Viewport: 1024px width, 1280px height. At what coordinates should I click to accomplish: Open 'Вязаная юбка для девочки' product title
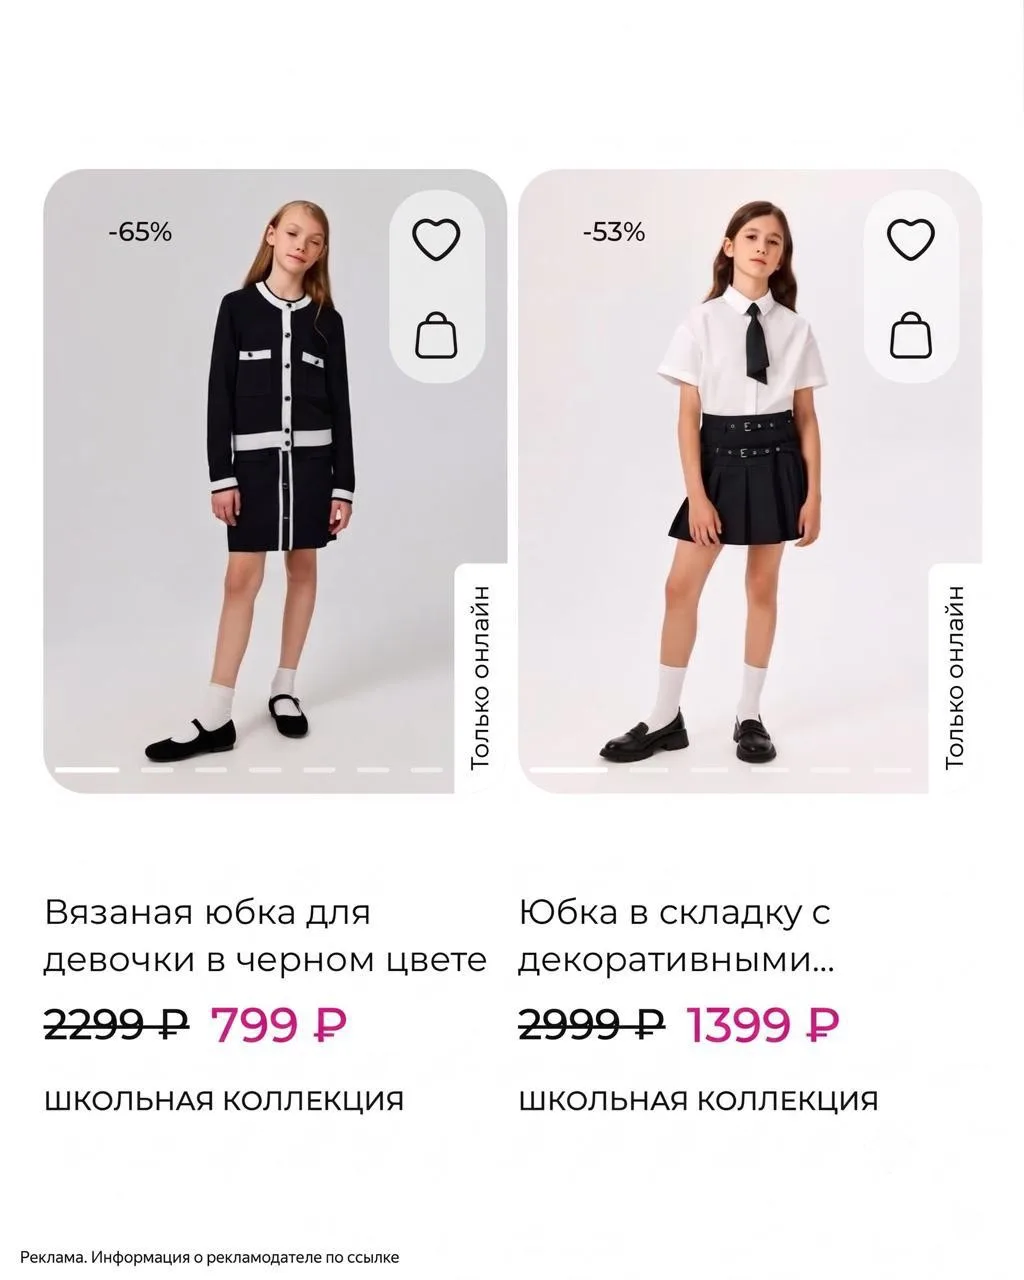coord(265,936)
